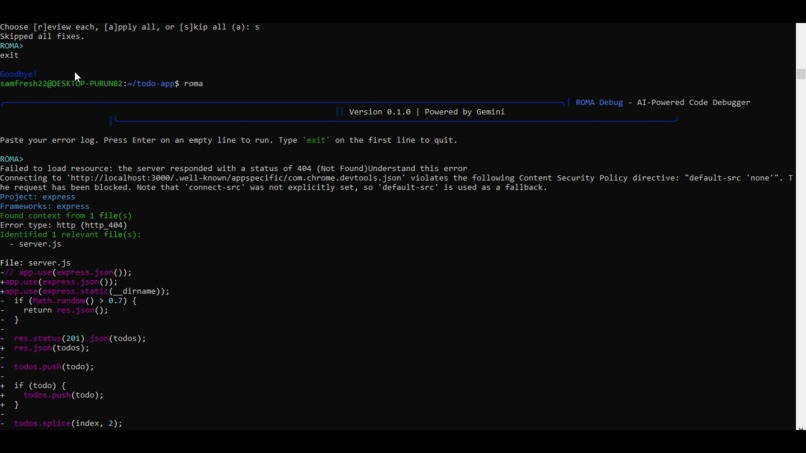Click the removed 'return res.json();' line

(x=54, y=310)
